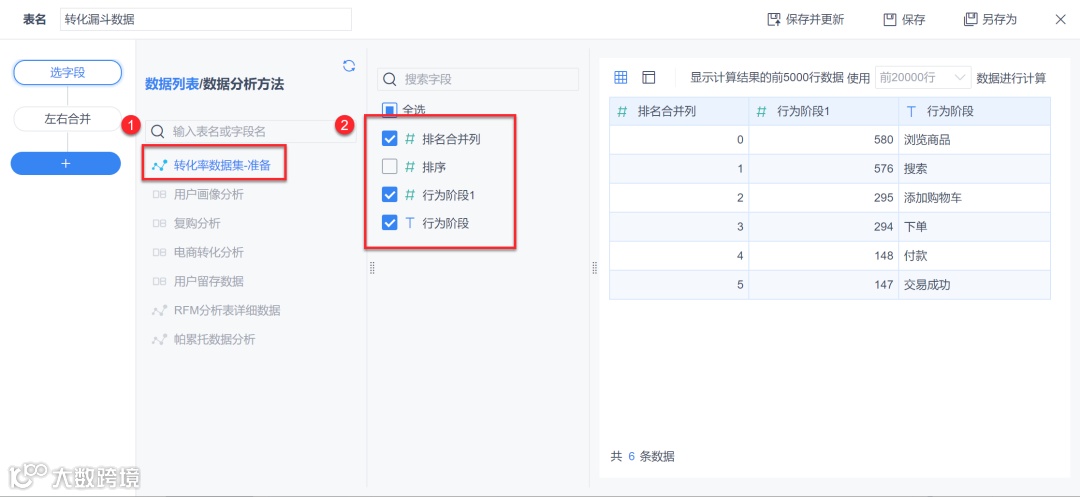Click the divider handle beside field list
This screenshot has height=497, width=1080.
pyautogui.click(x=372, y=268)
